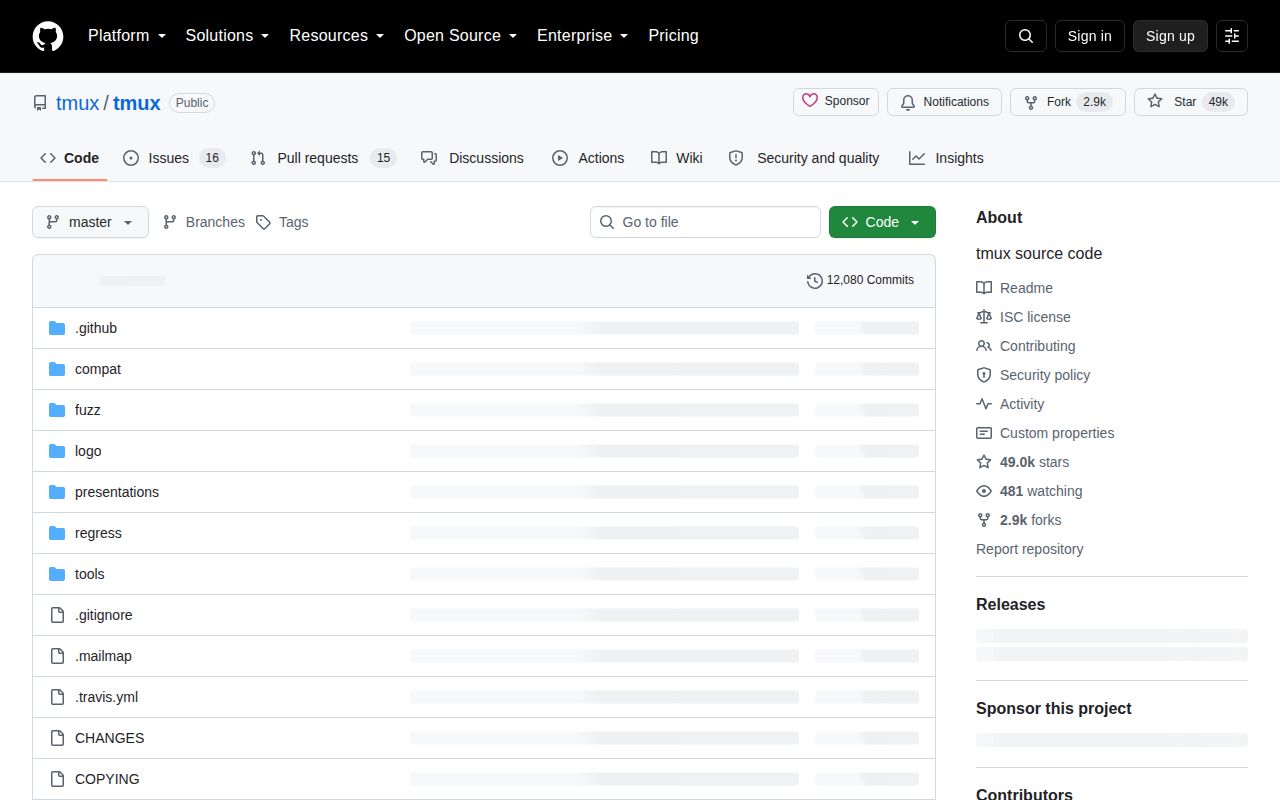
Task: Open the .github folder
Action: [96, 328]
